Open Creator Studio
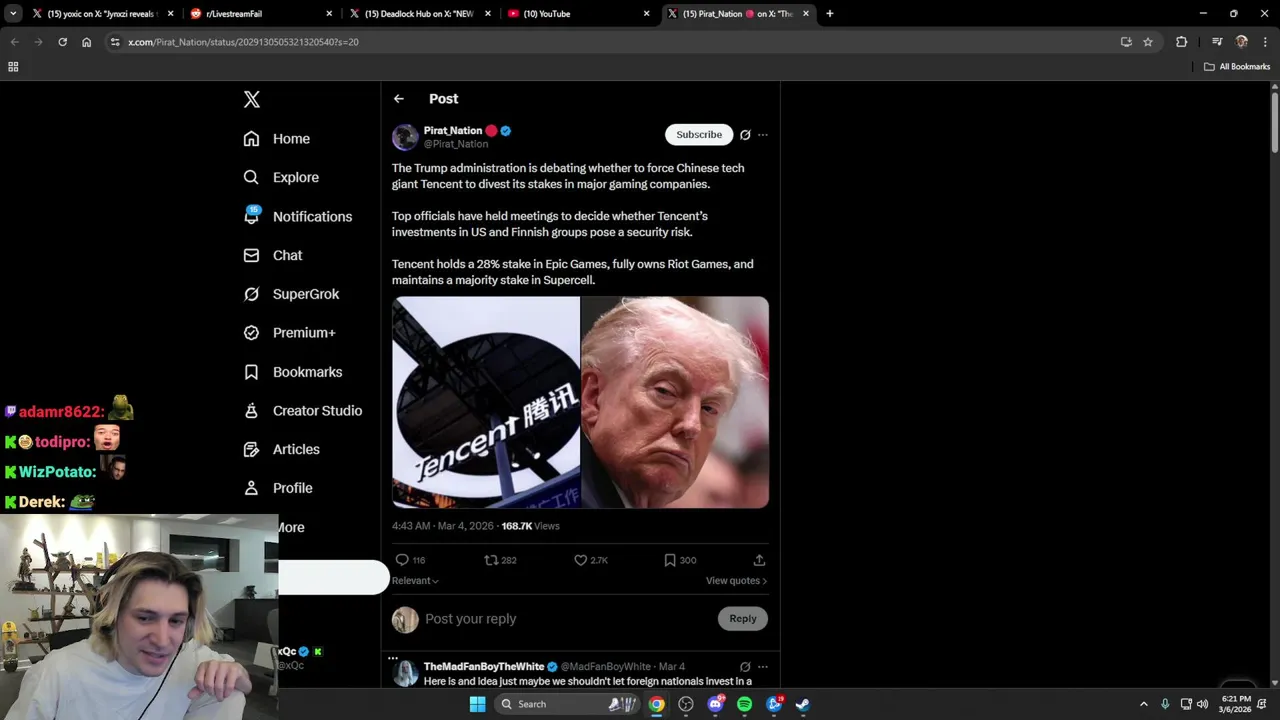 tap(303, 410)
